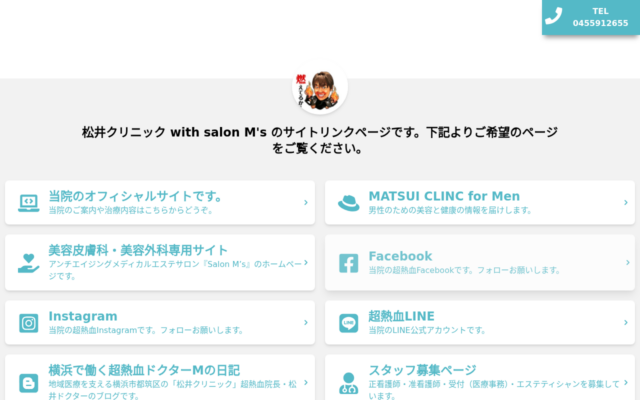Open the MATSUI CLINC for Men link

(x=480, y=202)
